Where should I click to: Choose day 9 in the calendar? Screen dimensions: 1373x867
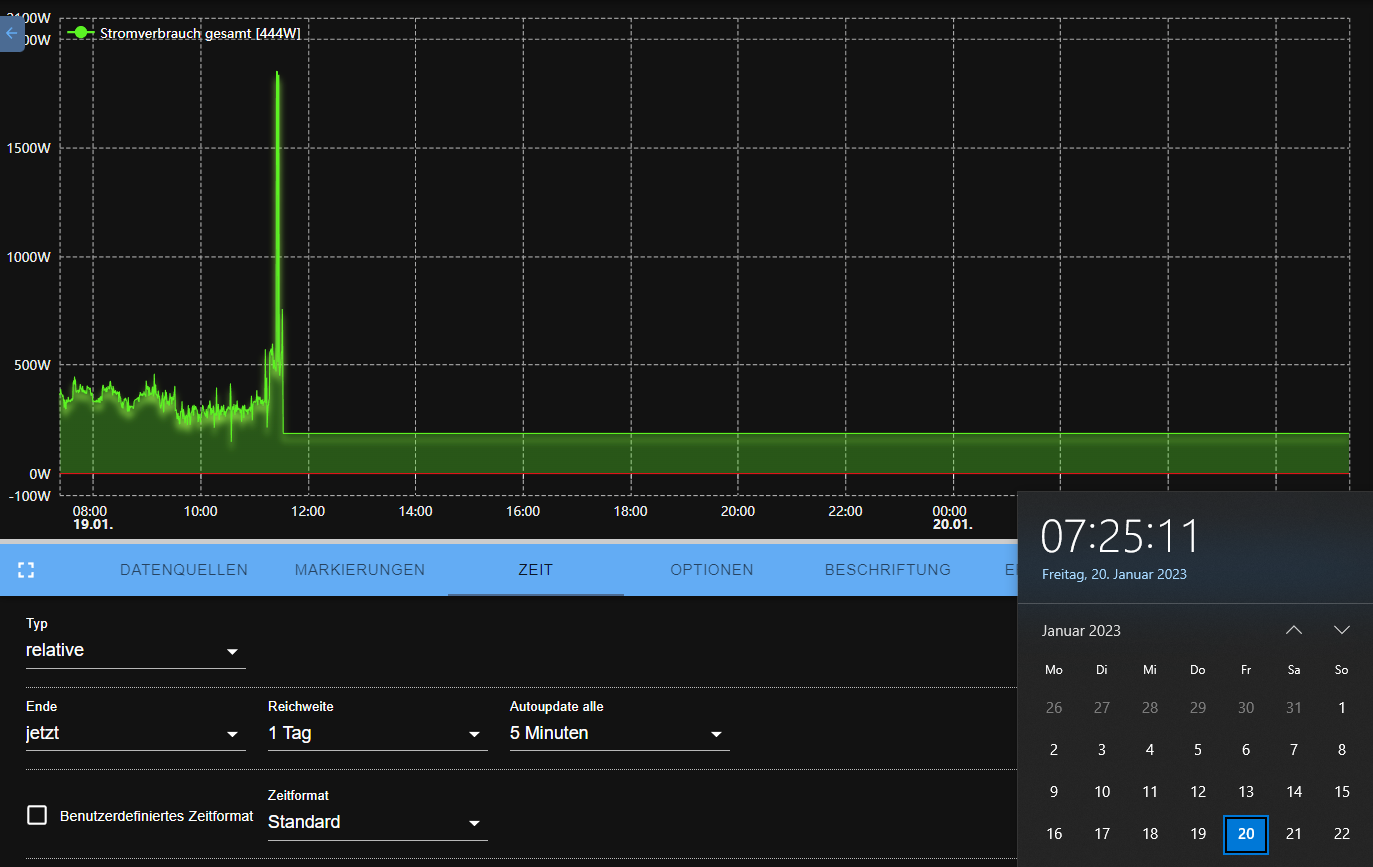[1054, 792]
